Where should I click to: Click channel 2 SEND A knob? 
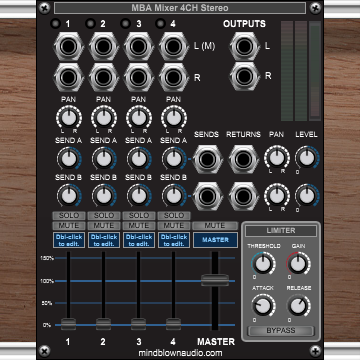(104, 159)
